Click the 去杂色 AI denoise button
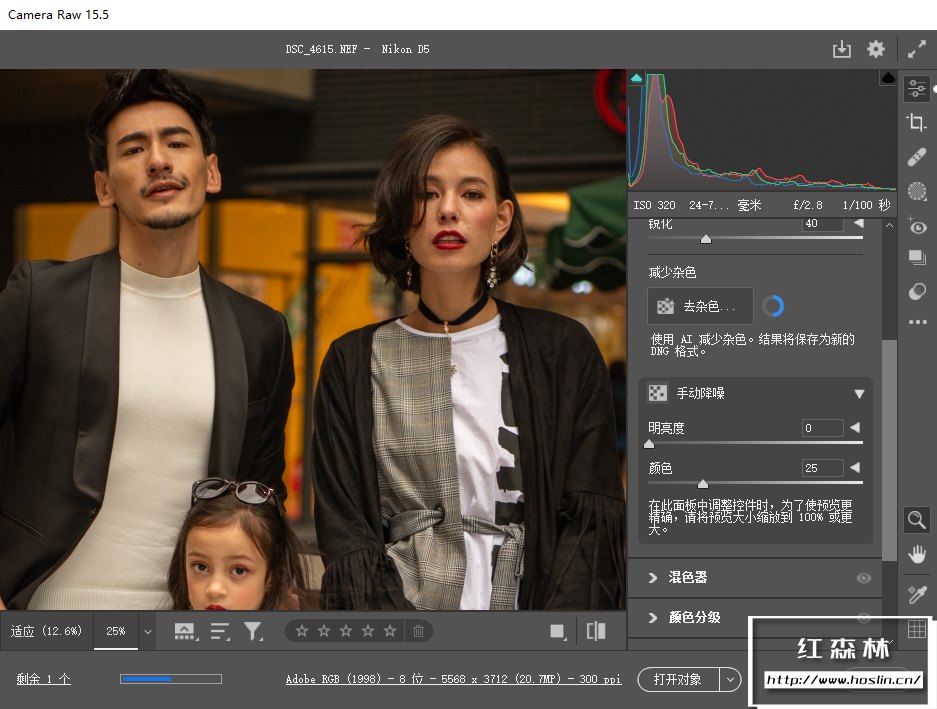 tap(701, 306)
